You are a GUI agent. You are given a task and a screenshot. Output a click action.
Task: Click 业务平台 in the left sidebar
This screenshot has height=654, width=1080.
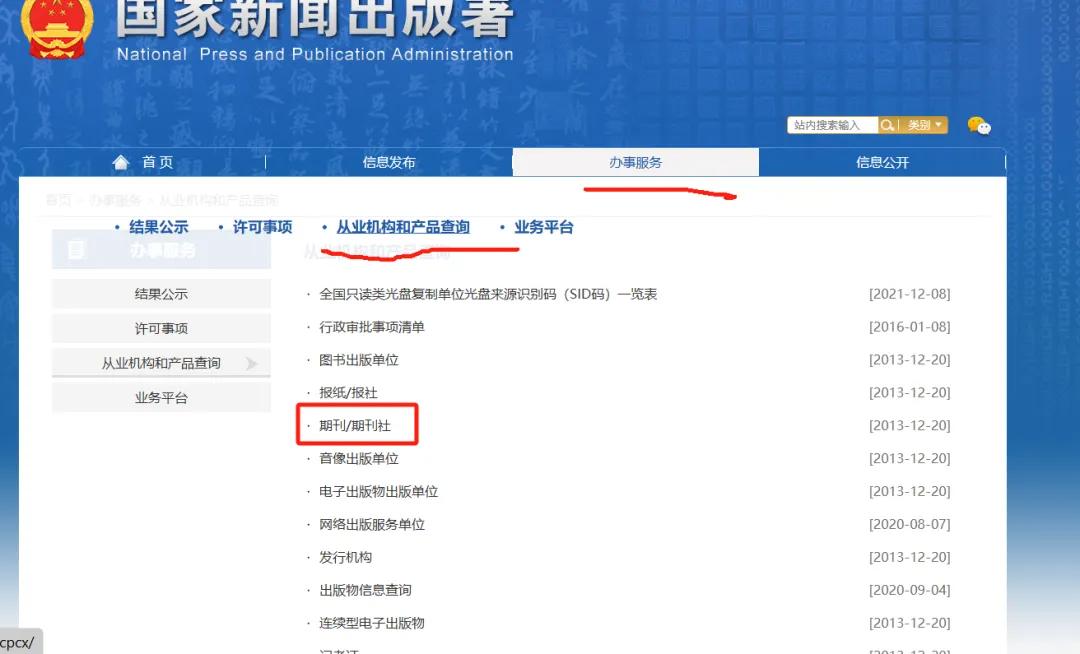pos(161,398)
